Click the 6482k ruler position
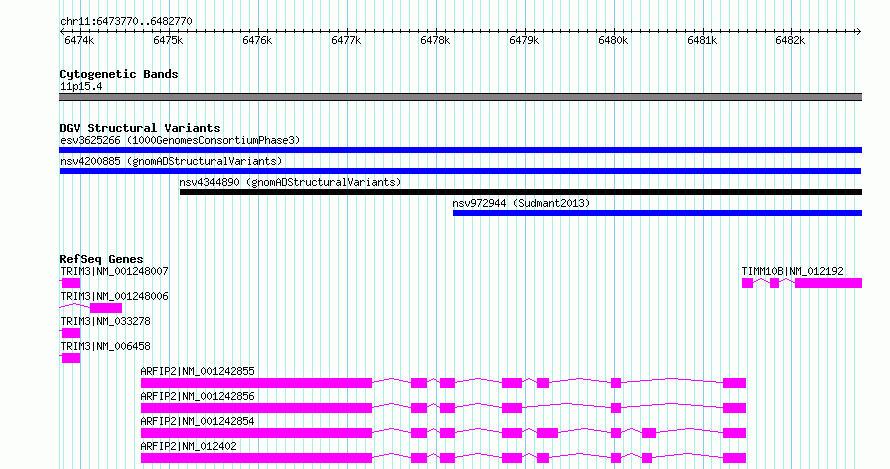Viewport: 890px width, 469px height. (790, 40)
